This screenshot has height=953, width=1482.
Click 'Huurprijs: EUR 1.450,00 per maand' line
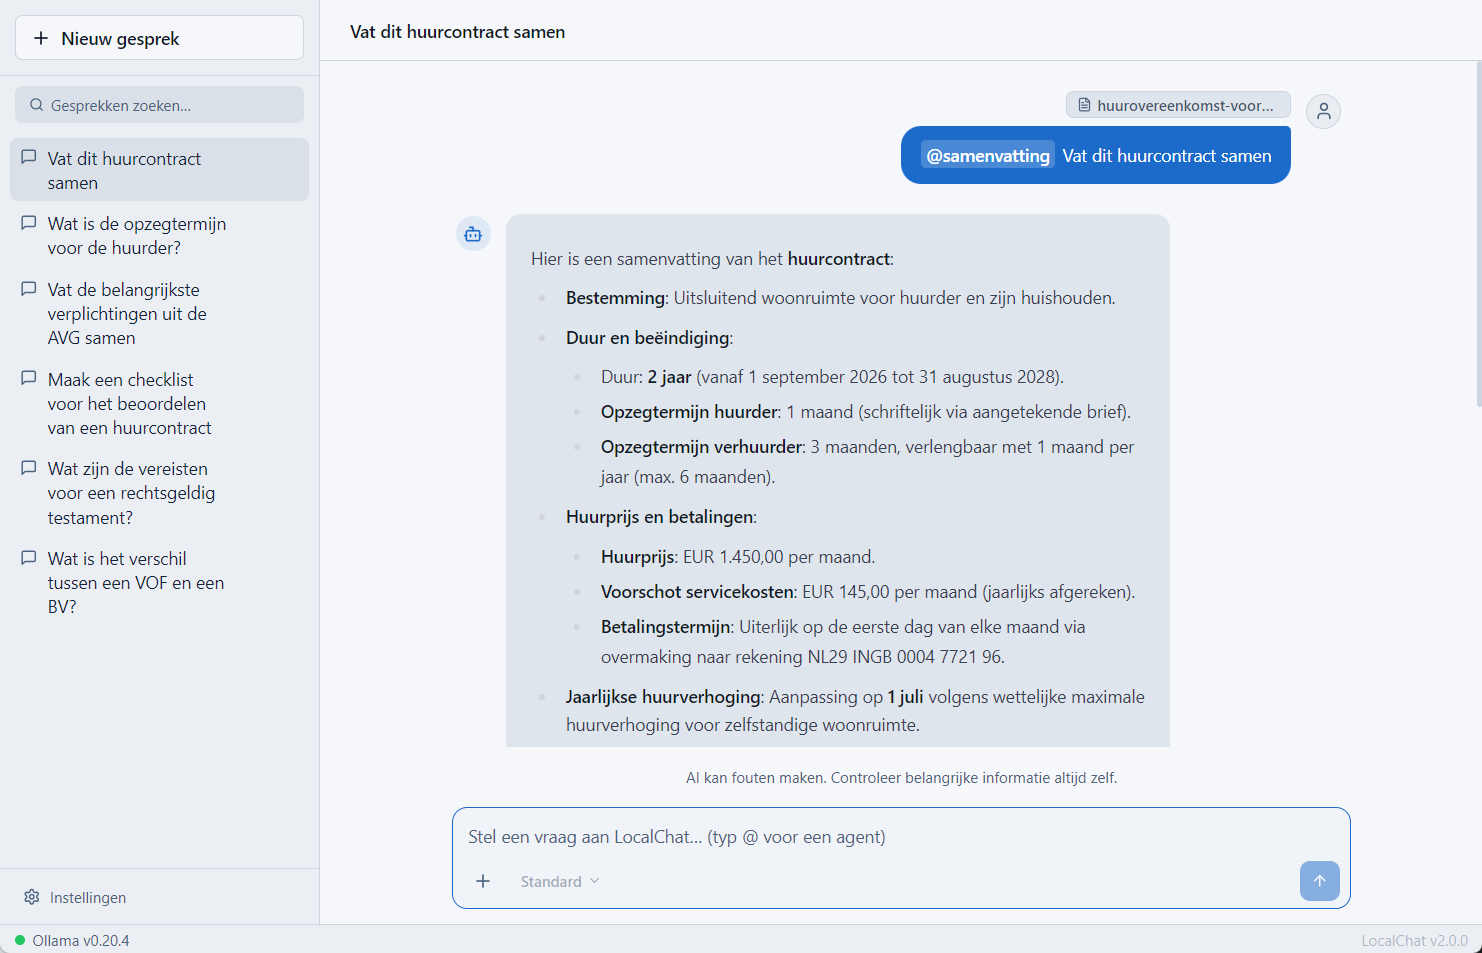point(738,557)
